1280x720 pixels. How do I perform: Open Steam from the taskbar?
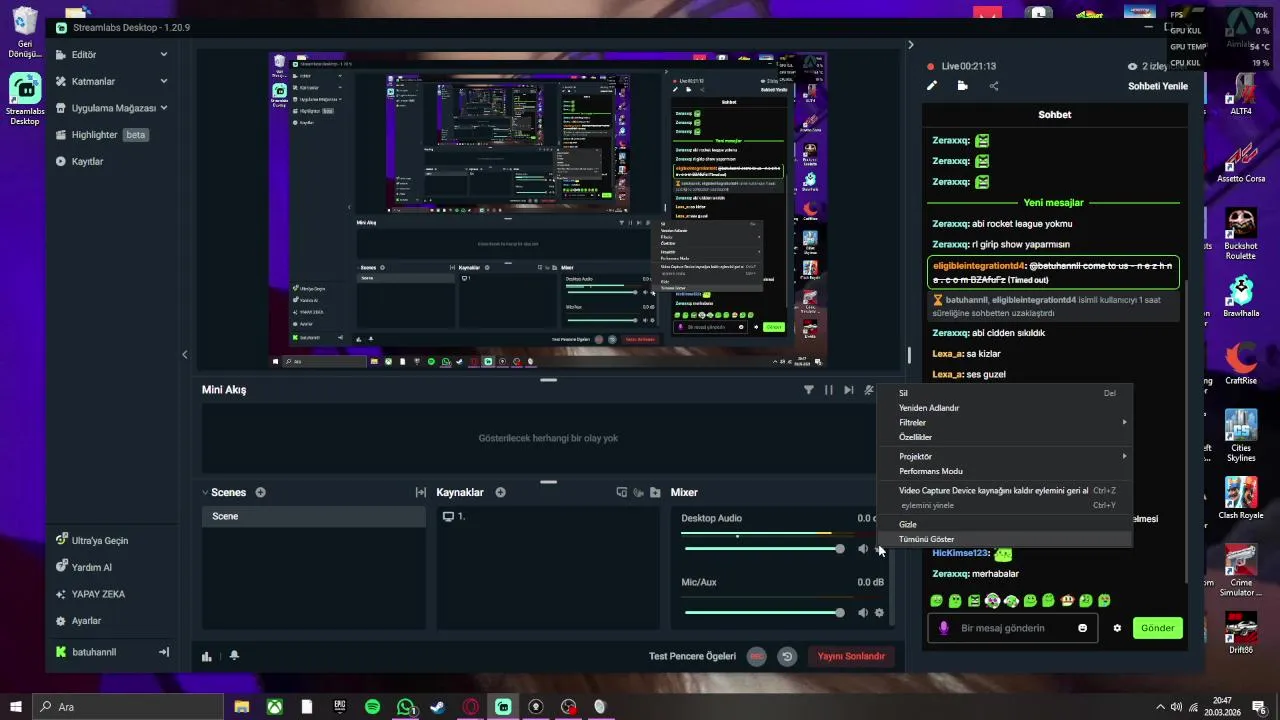click(x=437, y=707)
